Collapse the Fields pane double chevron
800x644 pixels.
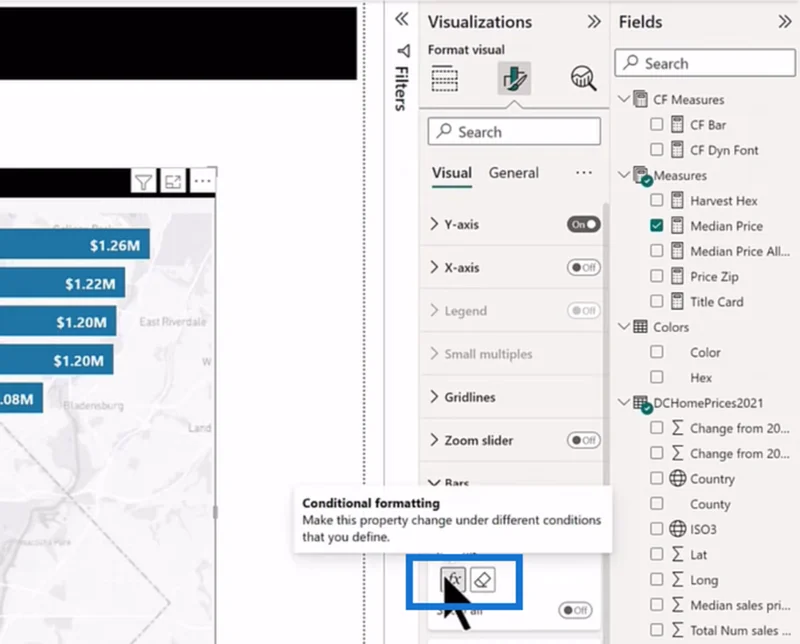[785, 22]
